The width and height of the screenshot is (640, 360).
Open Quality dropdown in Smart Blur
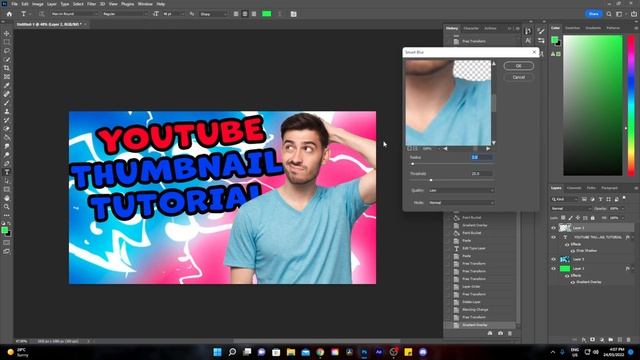click(461, 190)
